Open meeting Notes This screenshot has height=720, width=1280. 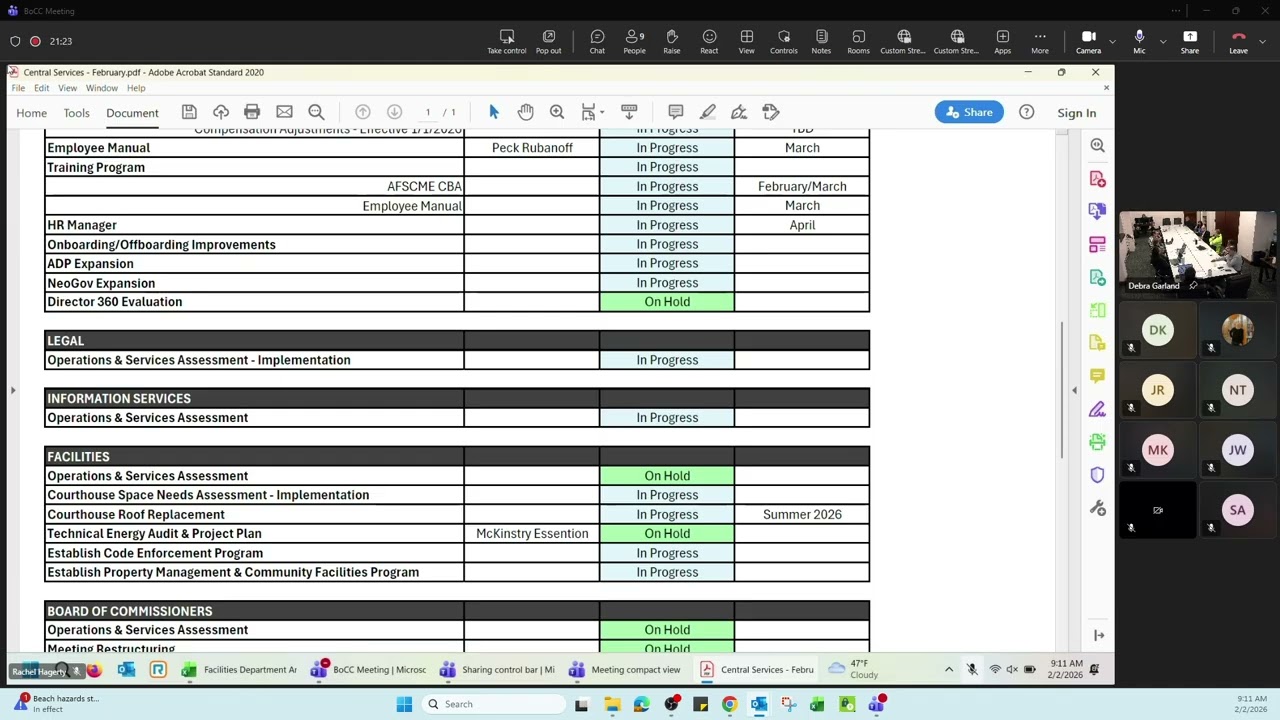[x=821, y=41]
